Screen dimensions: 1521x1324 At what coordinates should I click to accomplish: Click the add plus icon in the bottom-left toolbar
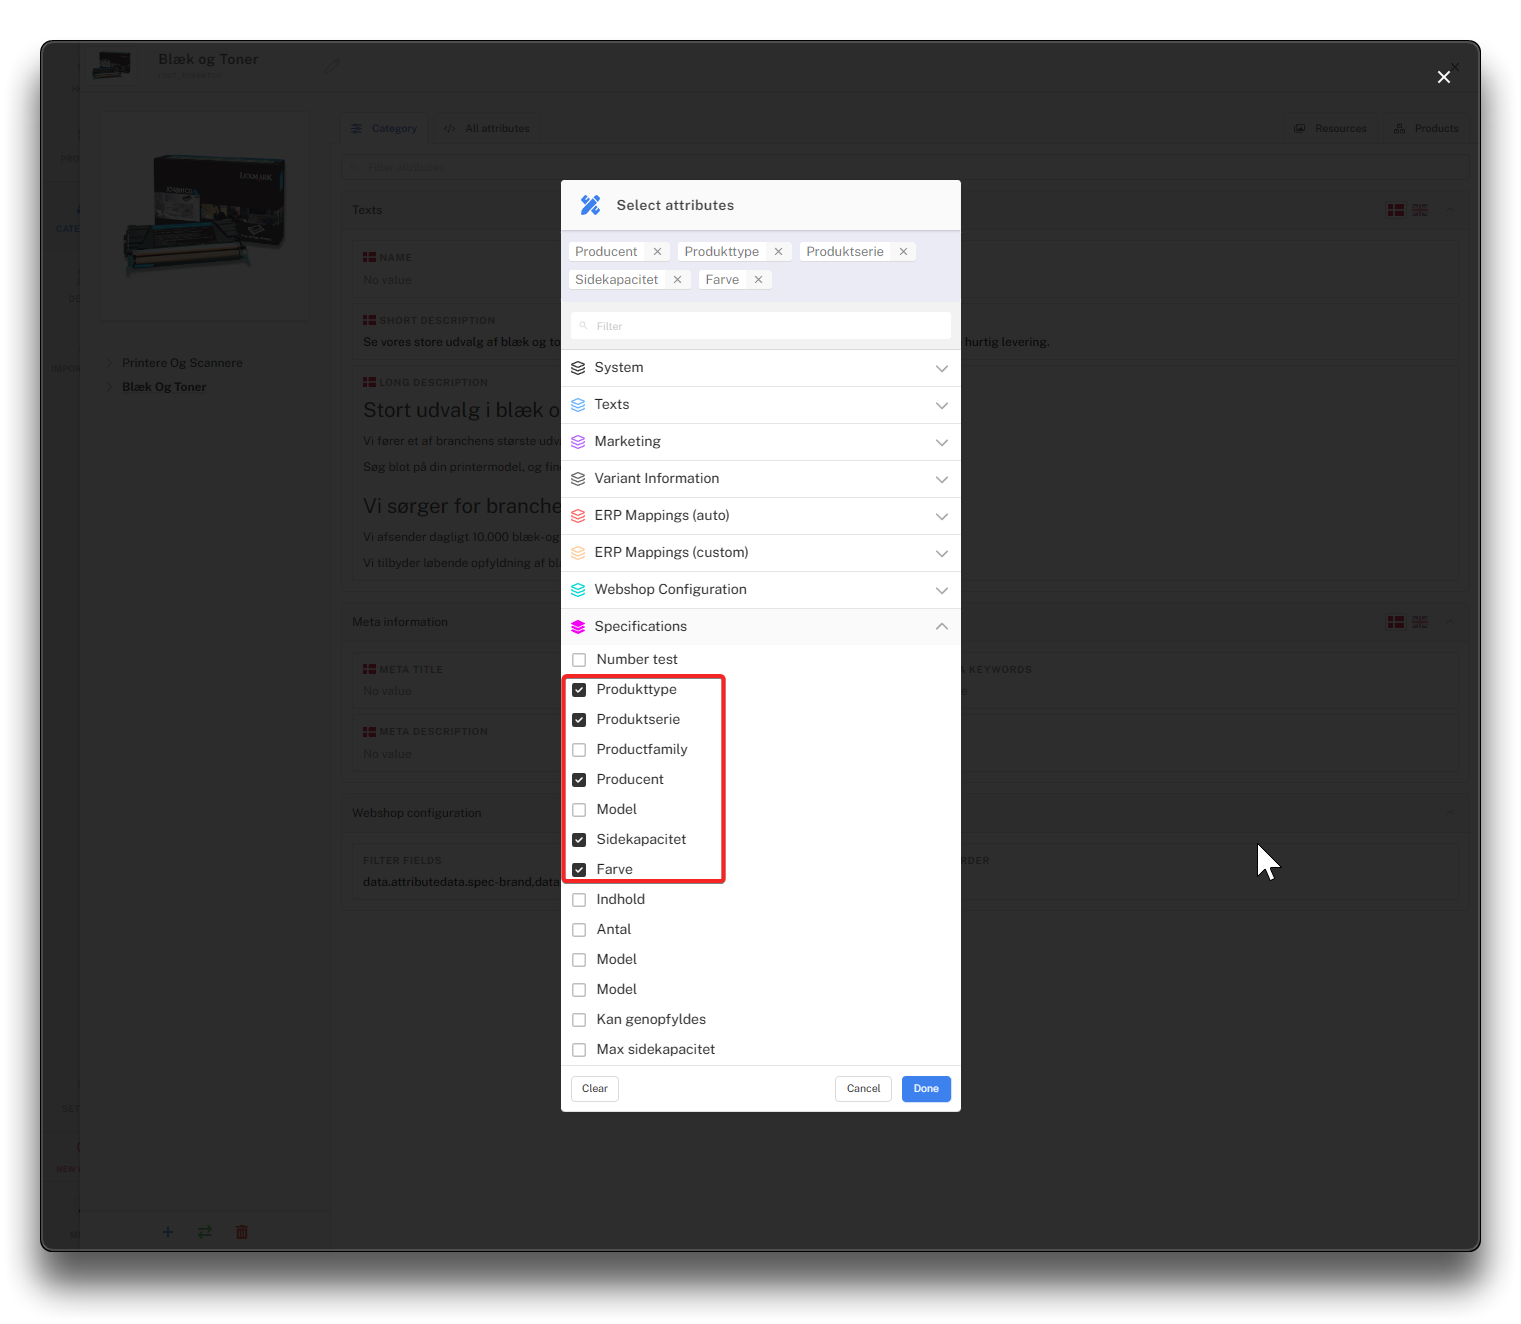click(168, 1232)
